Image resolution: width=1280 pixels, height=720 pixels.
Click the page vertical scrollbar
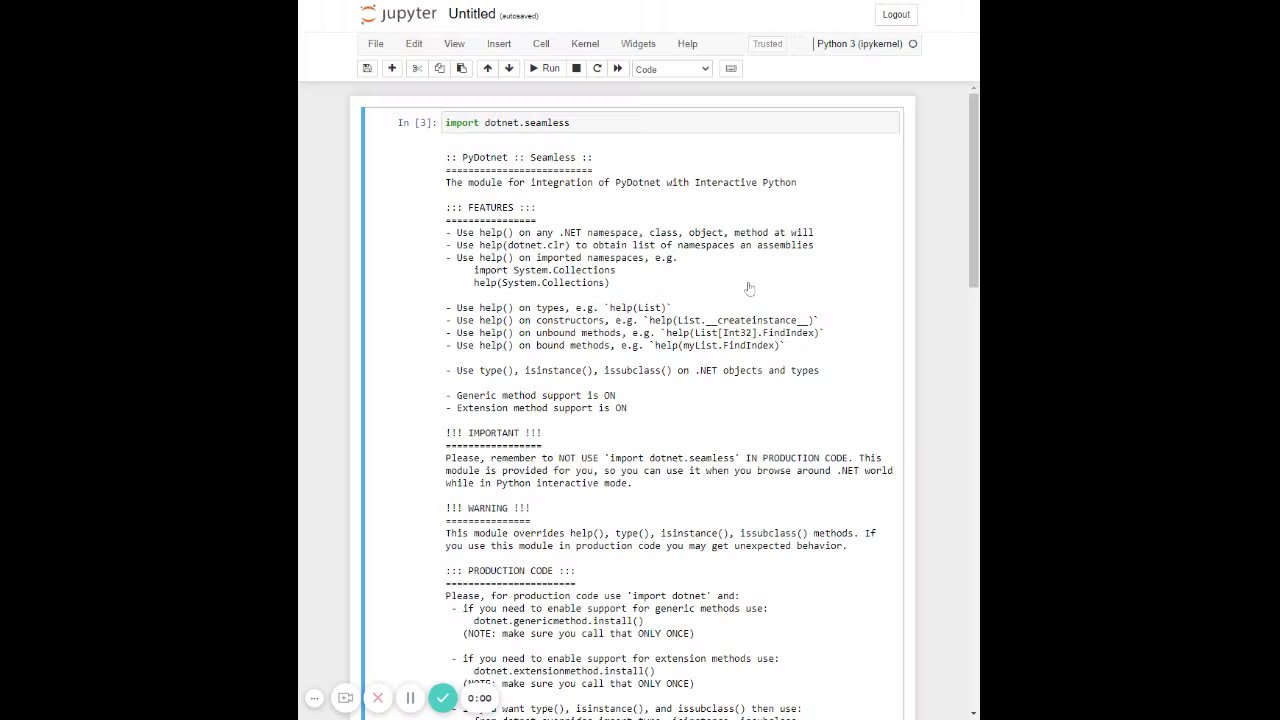pyautogui.click(x=974, y=190)
